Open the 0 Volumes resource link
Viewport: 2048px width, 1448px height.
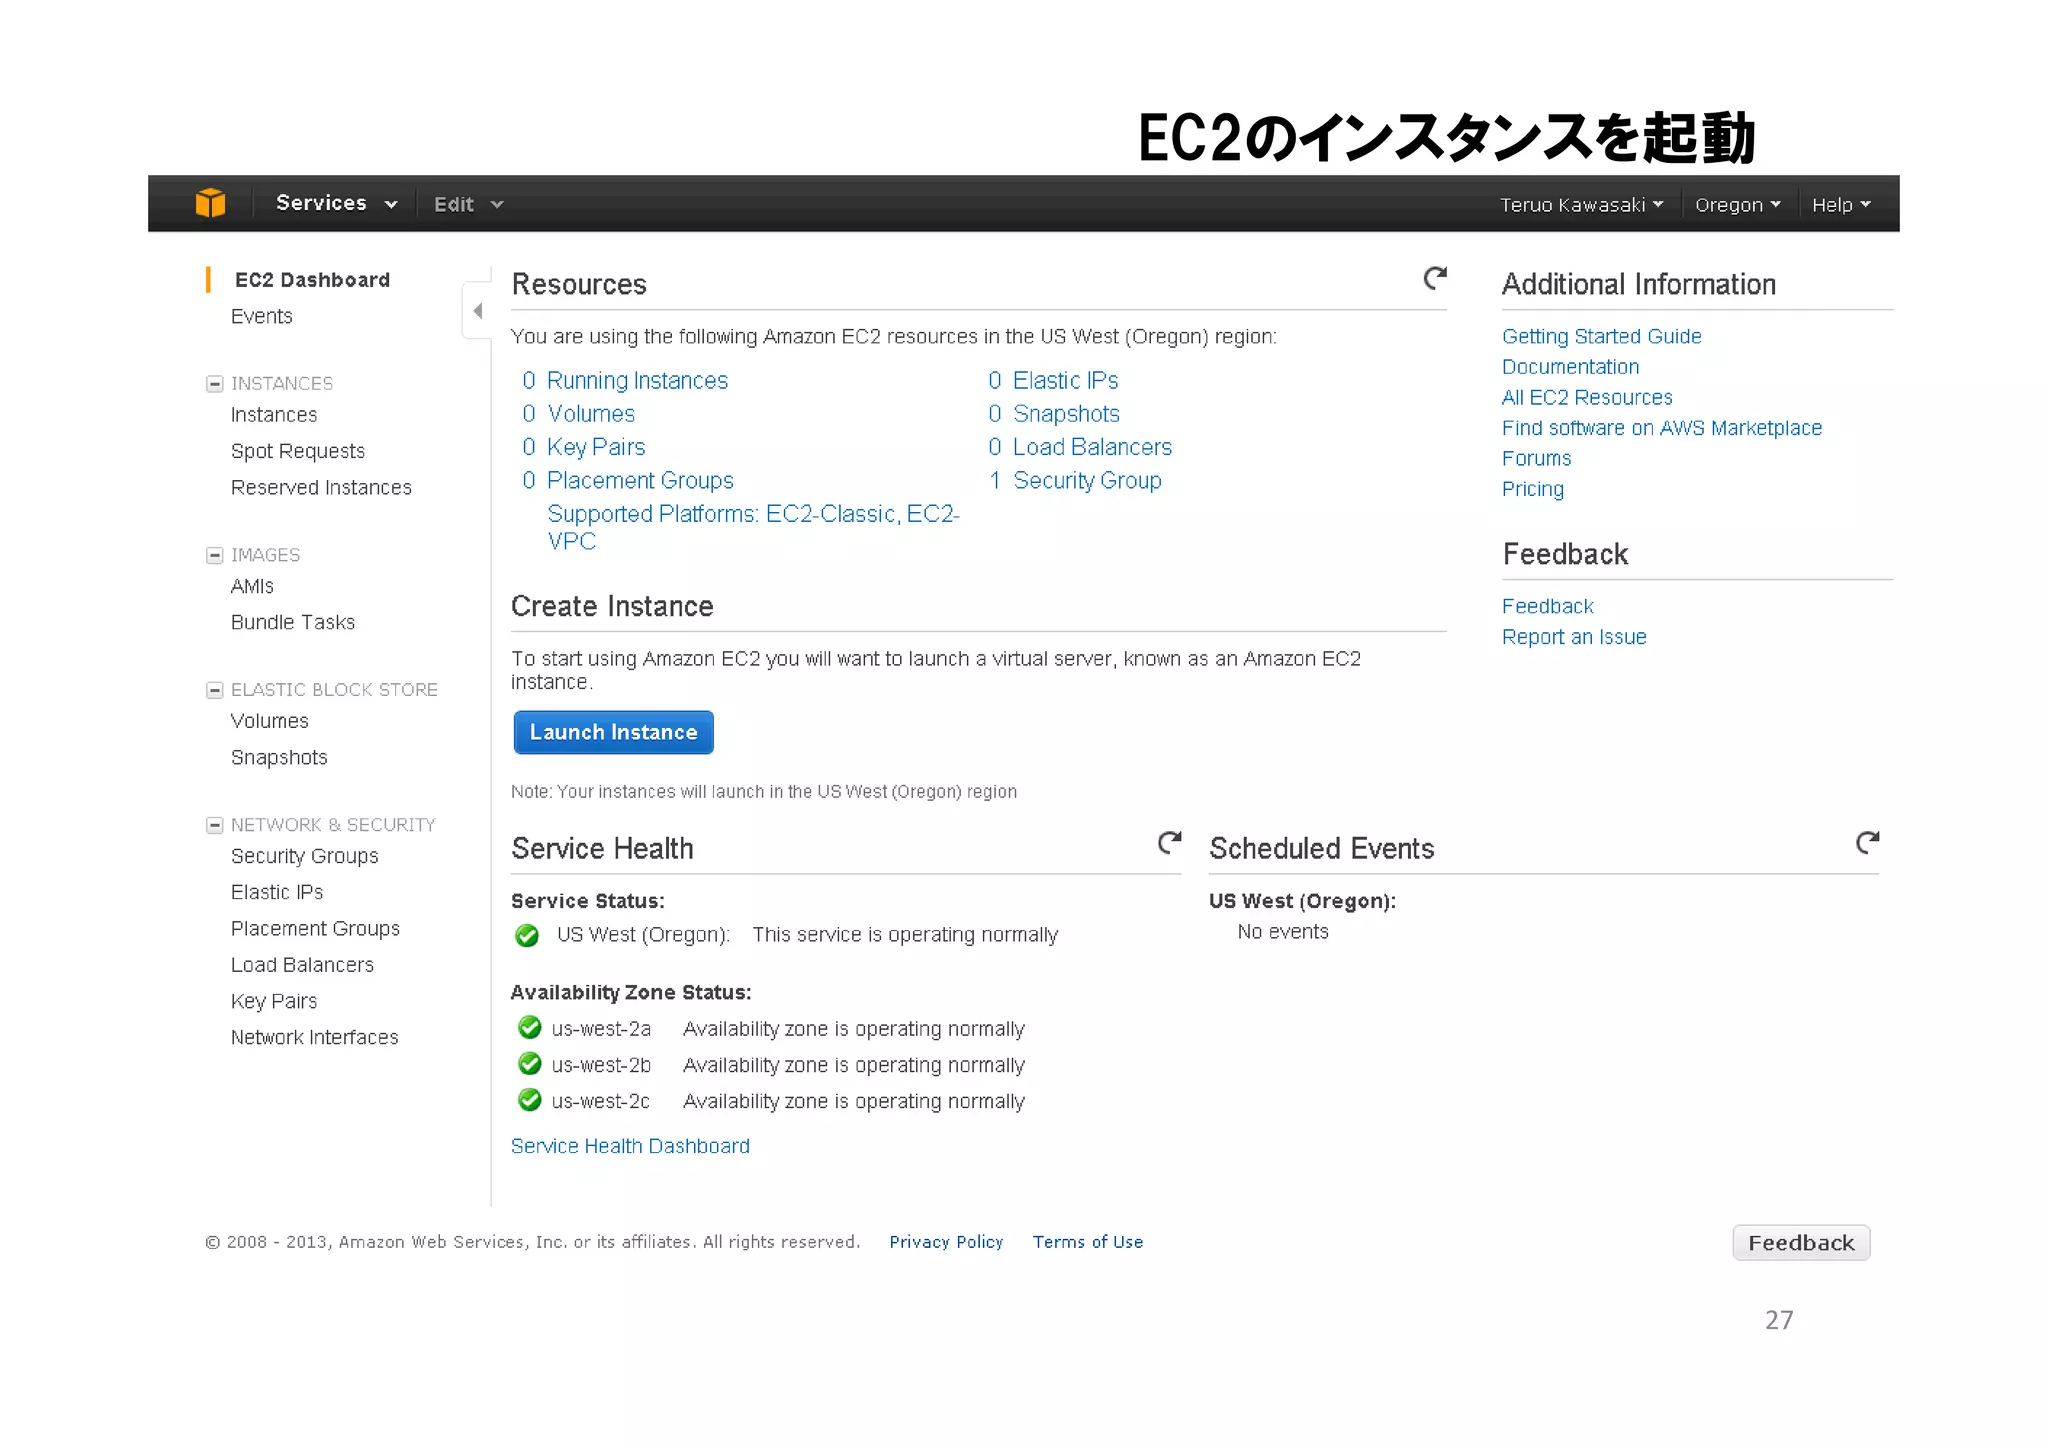tap(578, 414)
